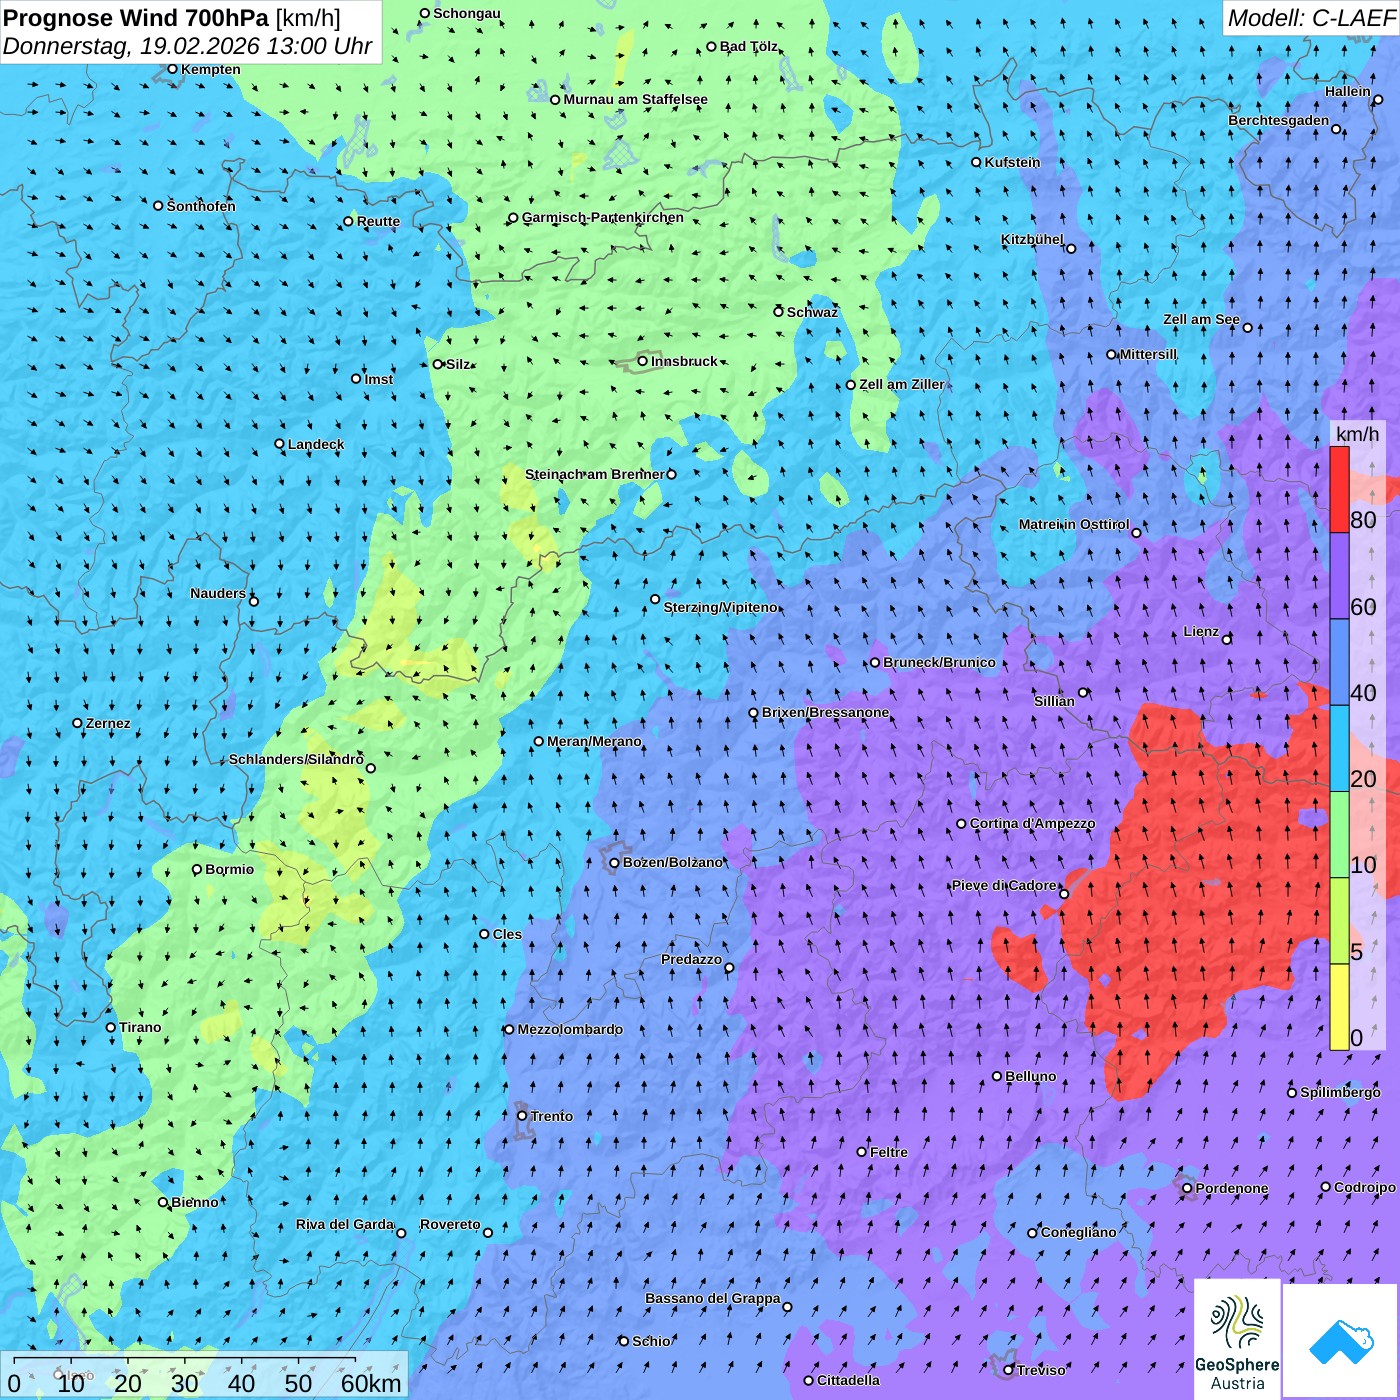The width and height of the screenshot is (1400, 1400).
Task: Click the green legend swatch at 10
Action: point(1339,835)
